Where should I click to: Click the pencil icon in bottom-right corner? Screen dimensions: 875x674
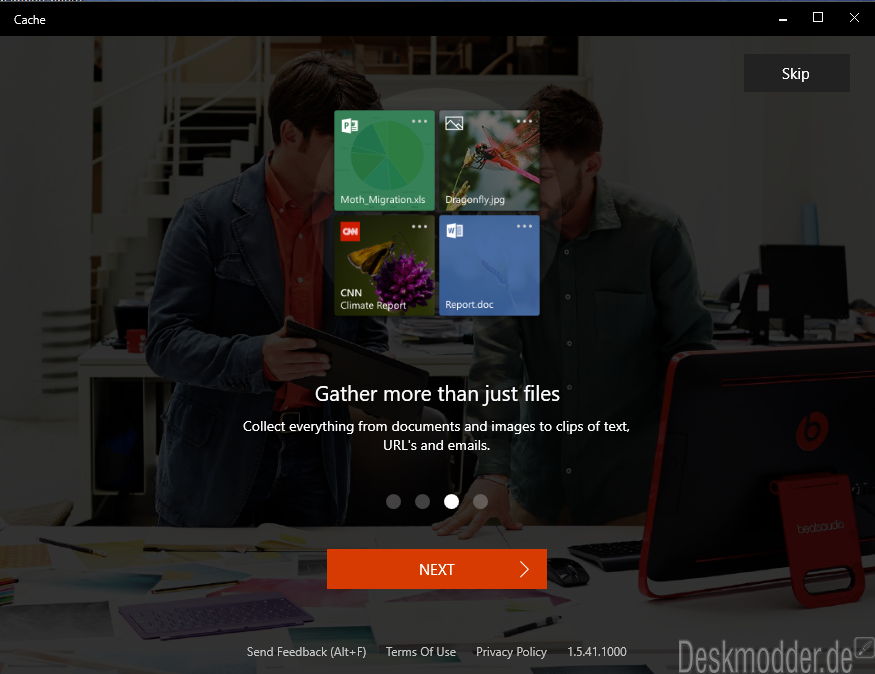click(865, 646)
